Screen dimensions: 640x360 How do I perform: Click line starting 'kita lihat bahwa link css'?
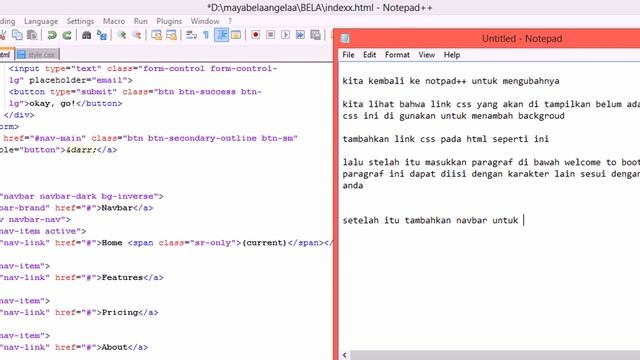pyautogui.click(x=491, y=104)
